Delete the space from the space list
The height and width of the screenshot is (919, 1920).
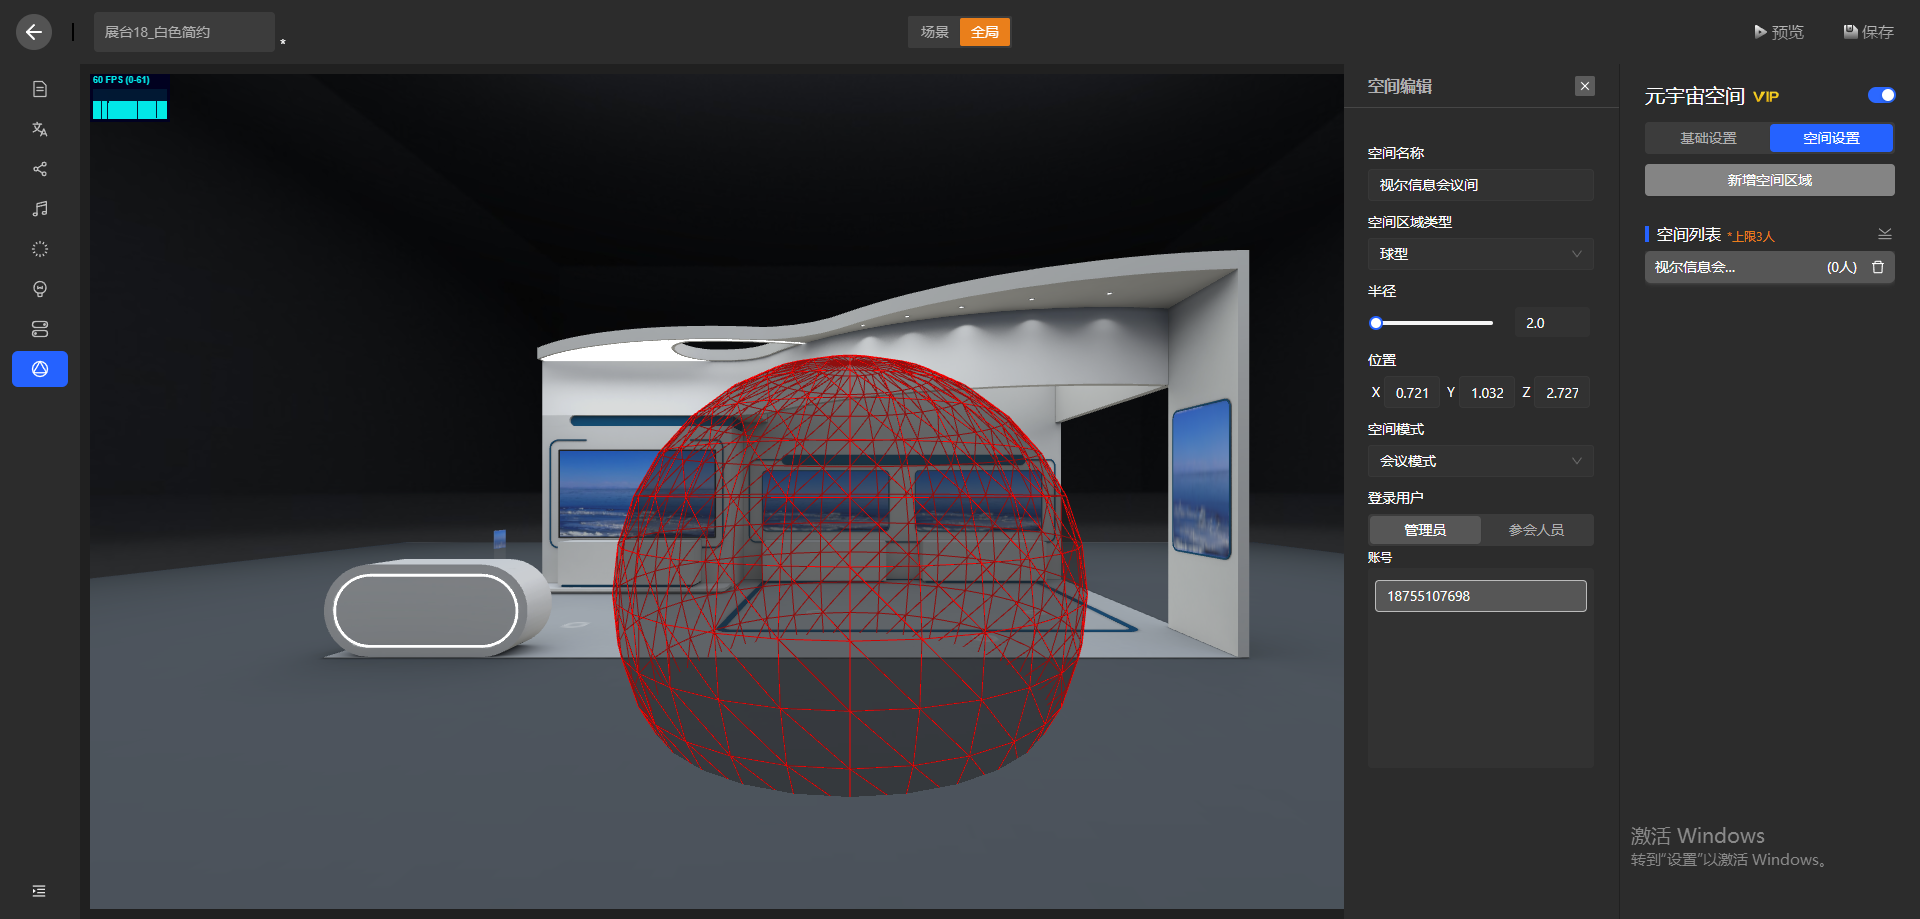[x=1878, y=267]
